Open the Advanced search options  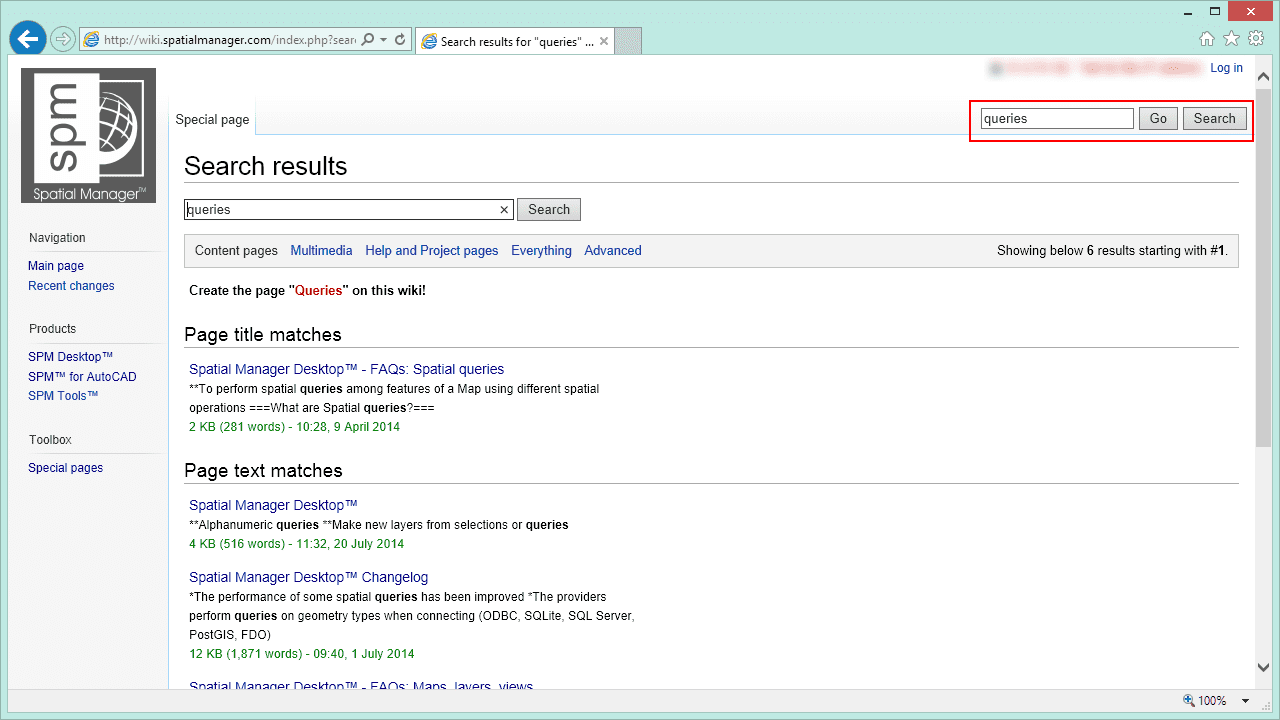click(613, 251)
